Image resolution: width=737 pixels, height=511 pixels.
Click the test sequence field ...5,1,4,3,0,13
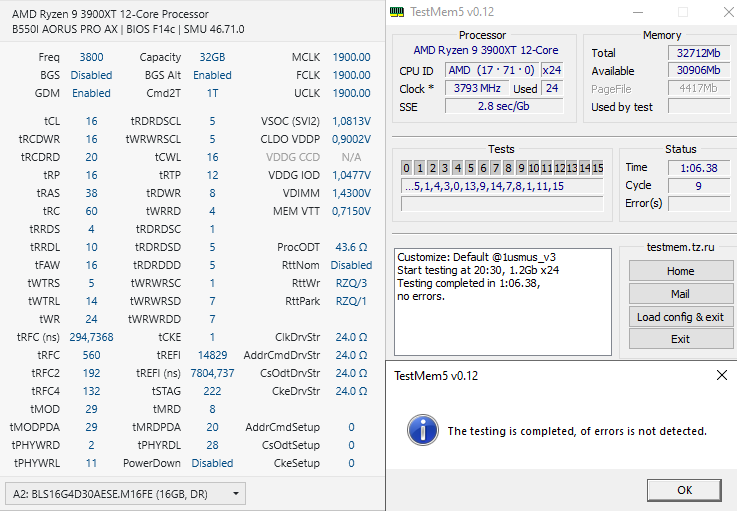coord(502,186)
